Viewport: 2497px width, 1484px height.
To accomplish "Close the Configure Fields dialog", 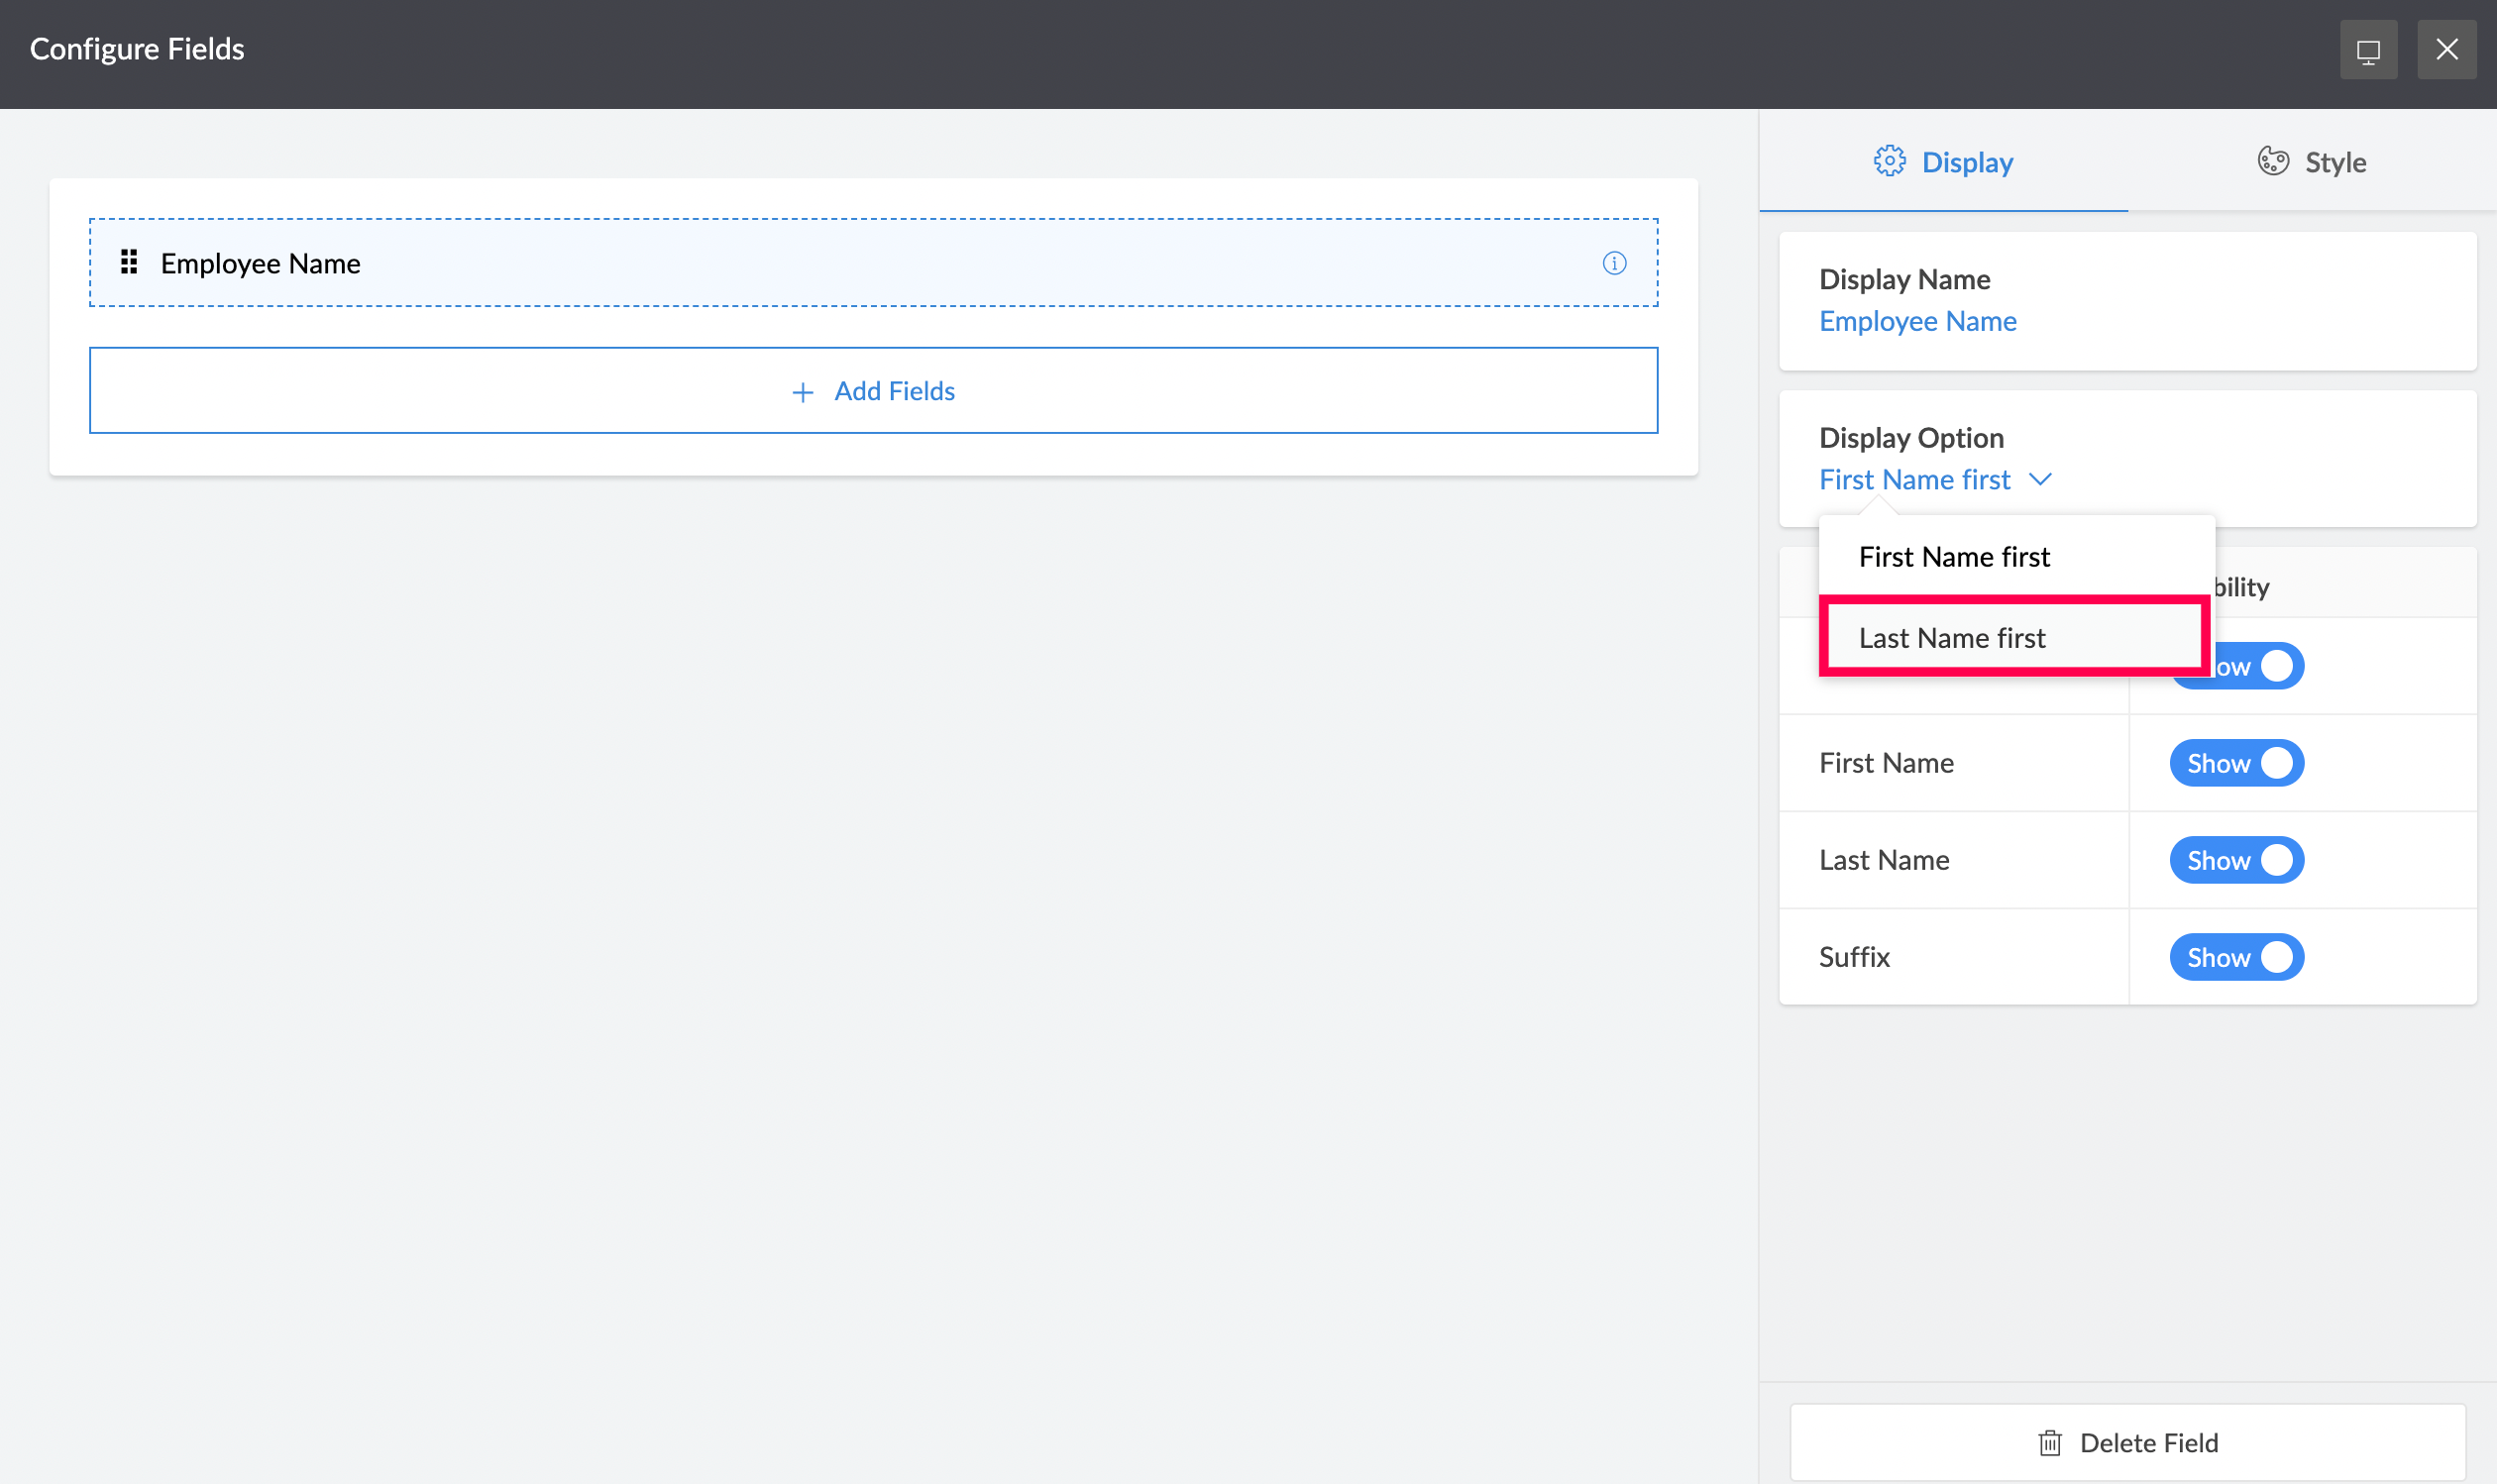I will (2446, 50).
